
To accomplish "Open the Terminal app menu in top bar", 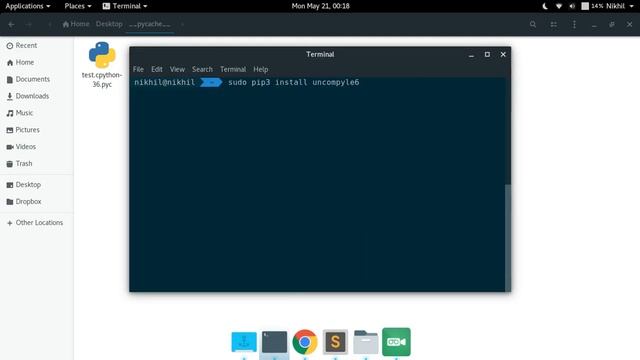I will coord(125,6).
